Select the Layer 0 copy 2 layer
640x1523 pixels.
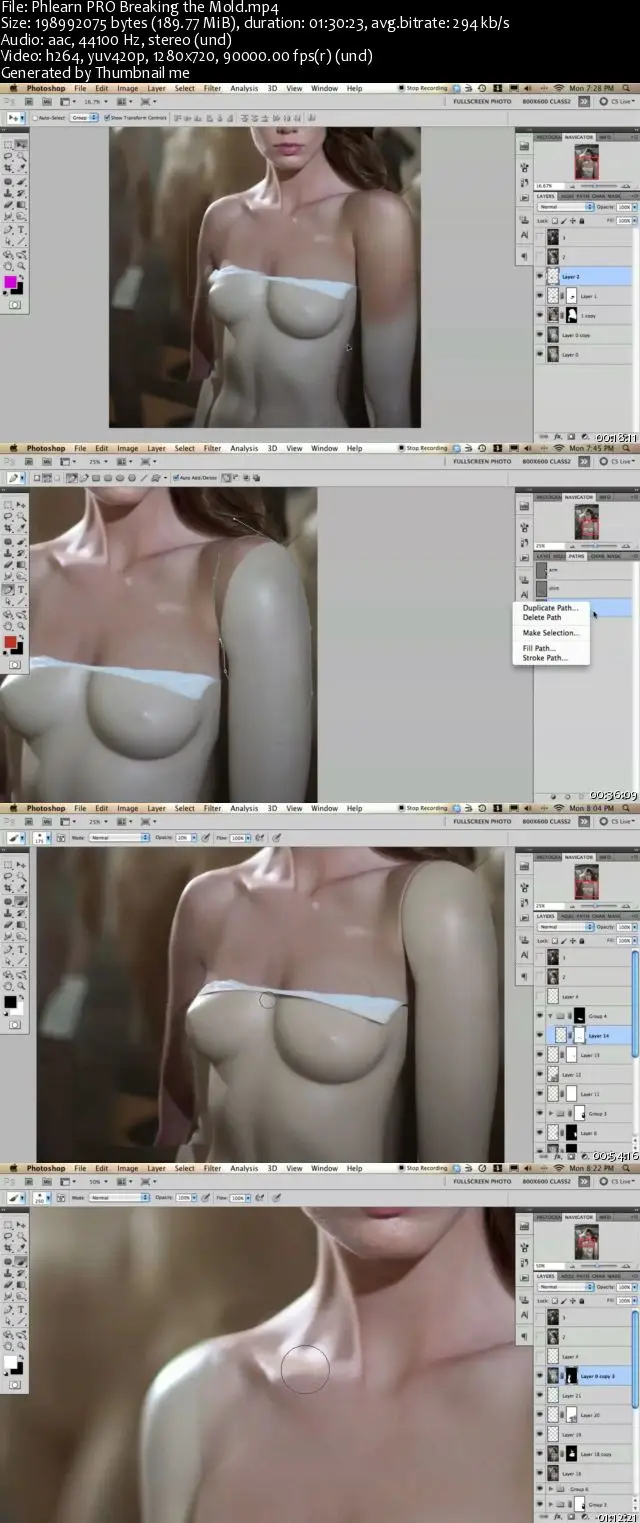coord(598,1376)
